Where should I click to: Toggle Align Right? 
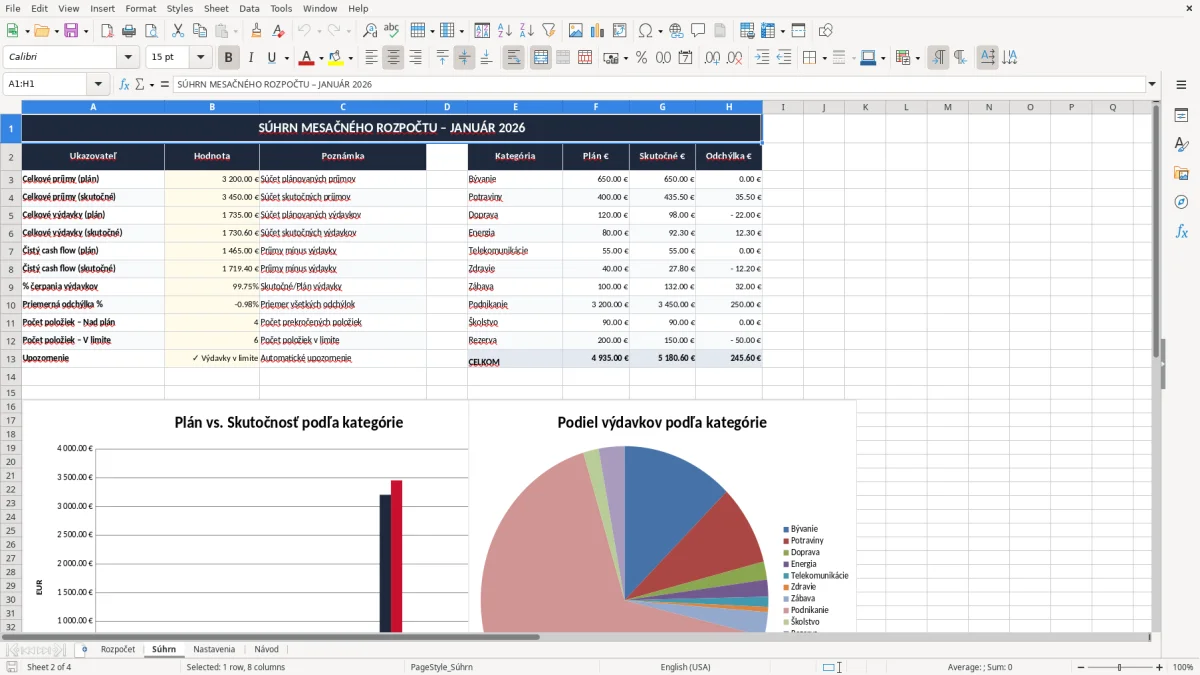(415, 58)
